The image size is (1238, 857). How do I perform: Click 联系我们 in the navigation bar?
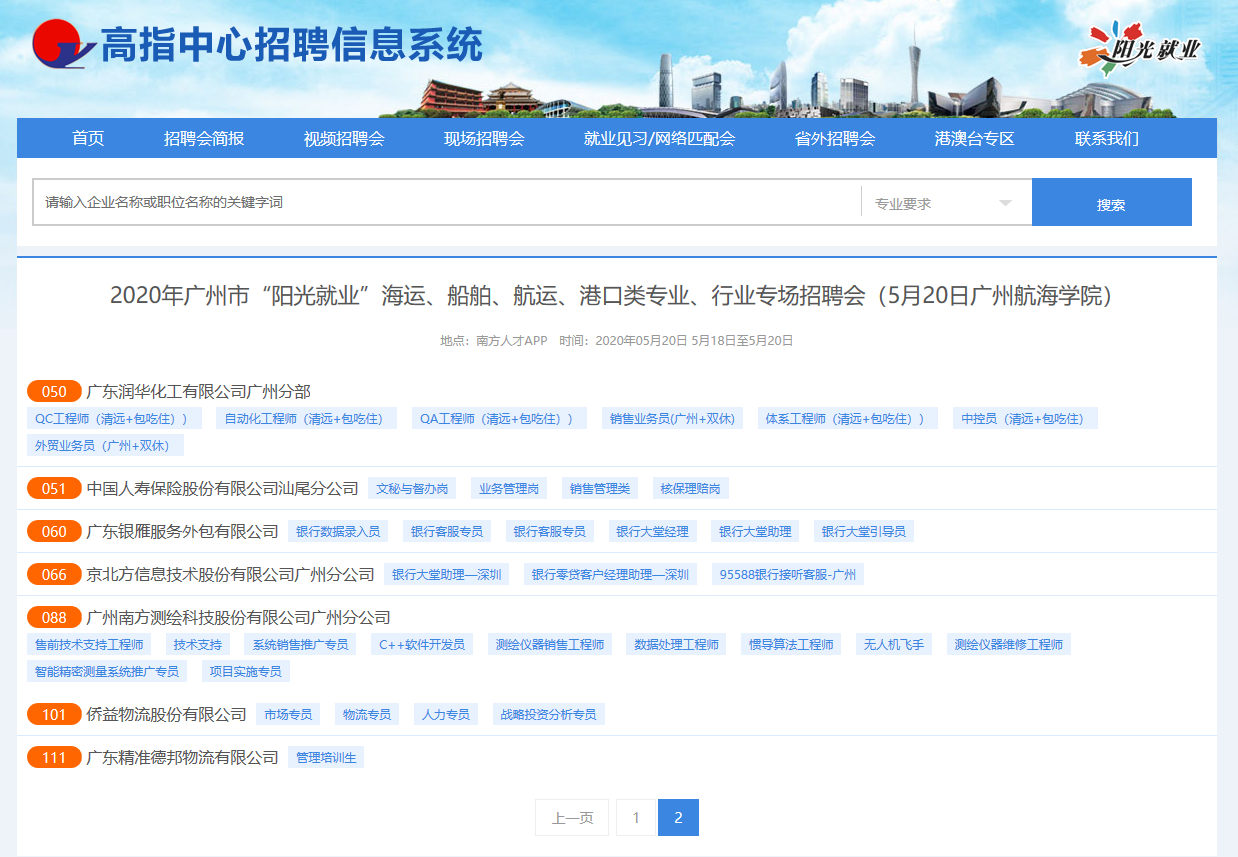[x=1107, y=139]
